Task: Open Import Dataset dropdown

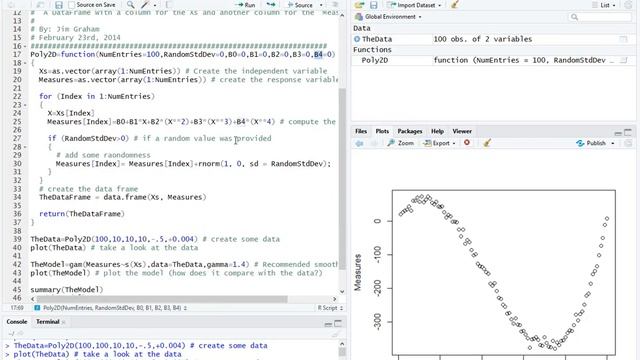Action: 415,5
